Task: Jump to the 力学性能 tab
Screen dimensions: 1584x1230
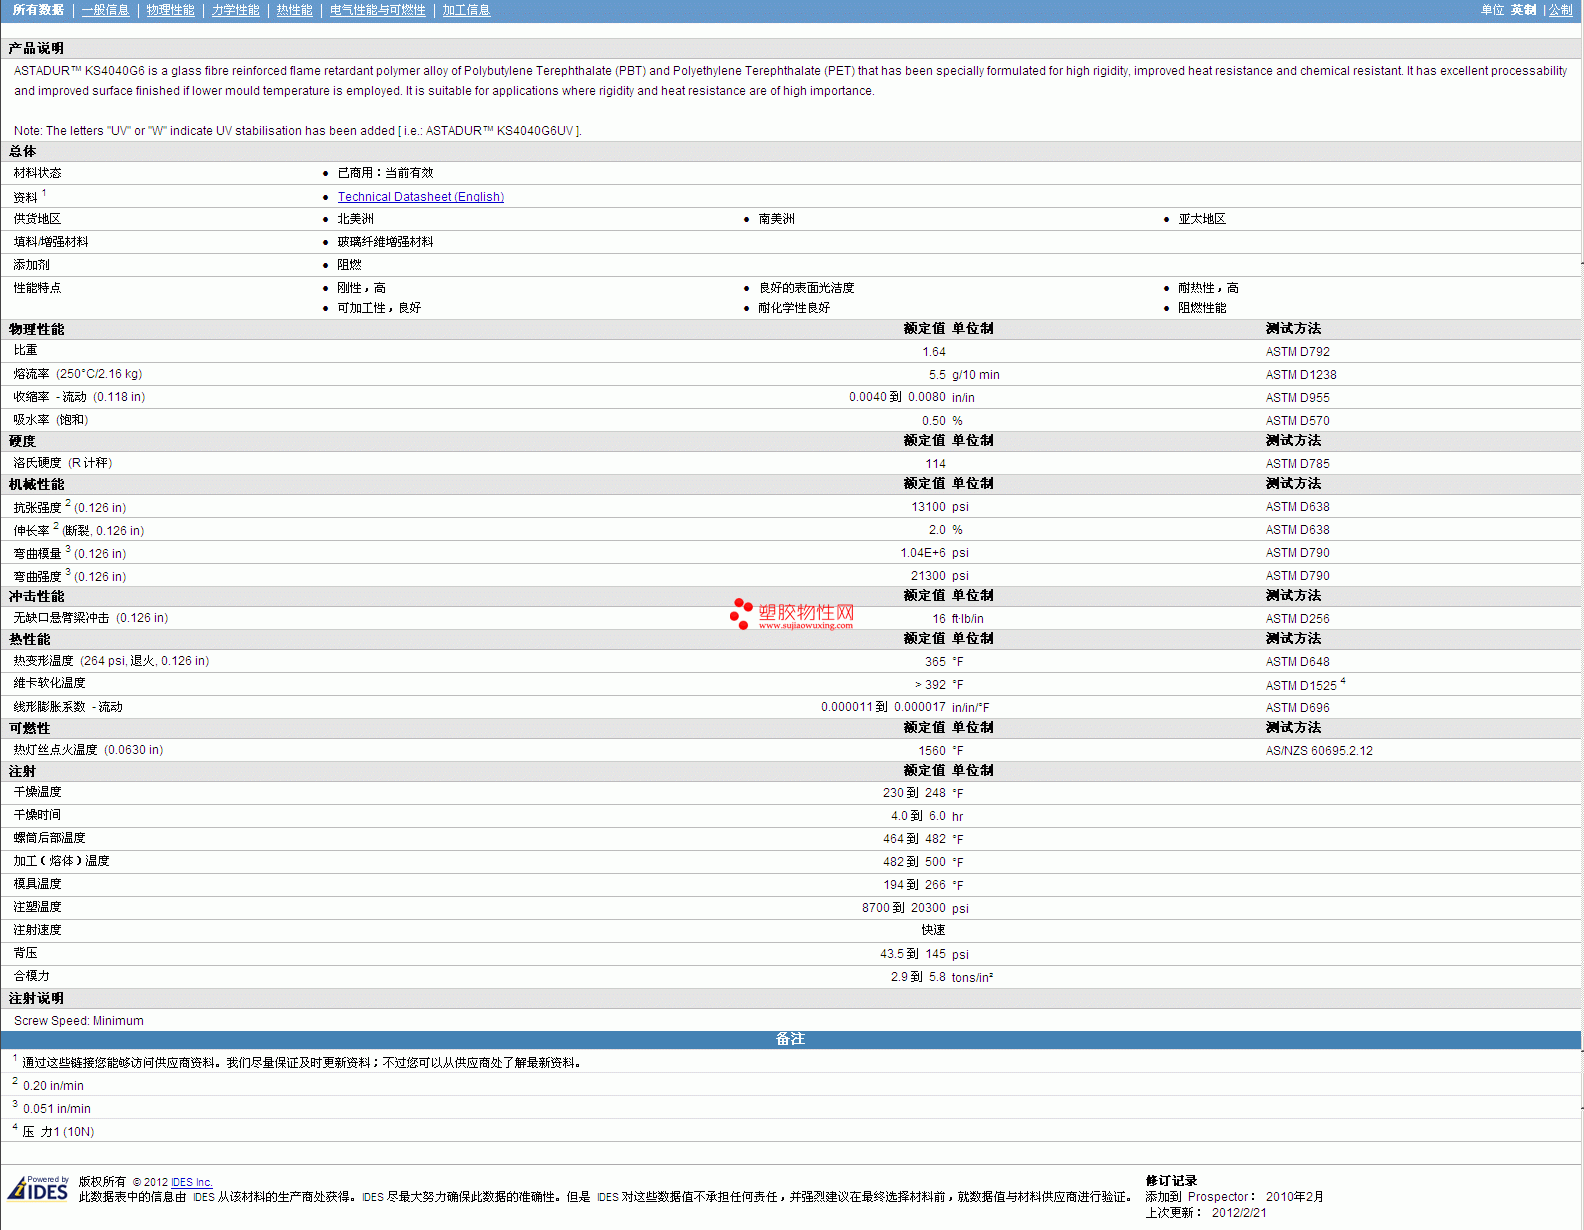Action: click(235, 10)
